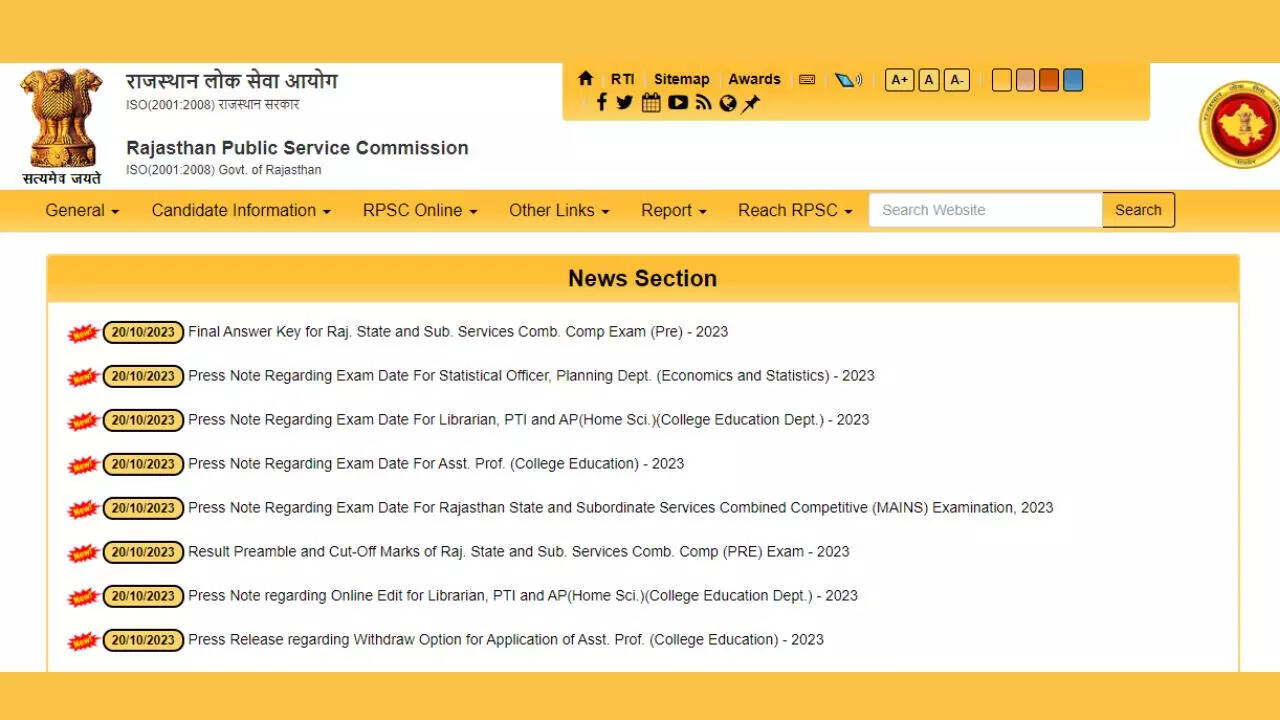Open the RPSC Online dropdown menu
The width and height of the screenshot is (1280, 720).
coord(420,210)
